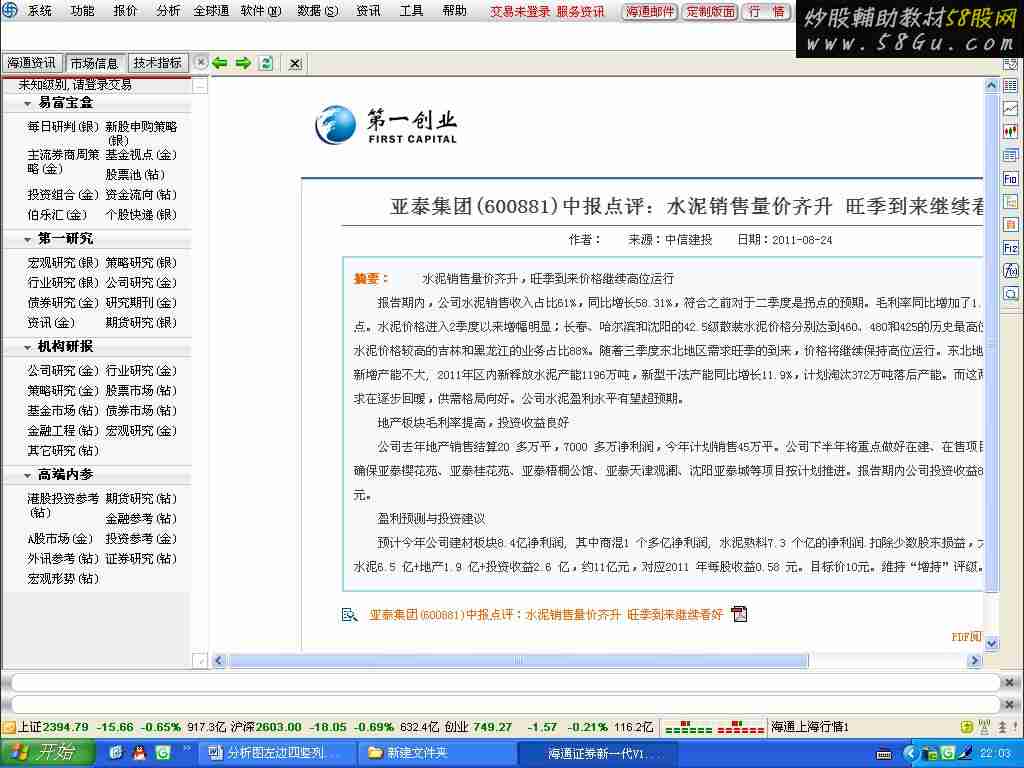
Task: Open 外讯参考(钻) link
Action: [x=63, y=558]
